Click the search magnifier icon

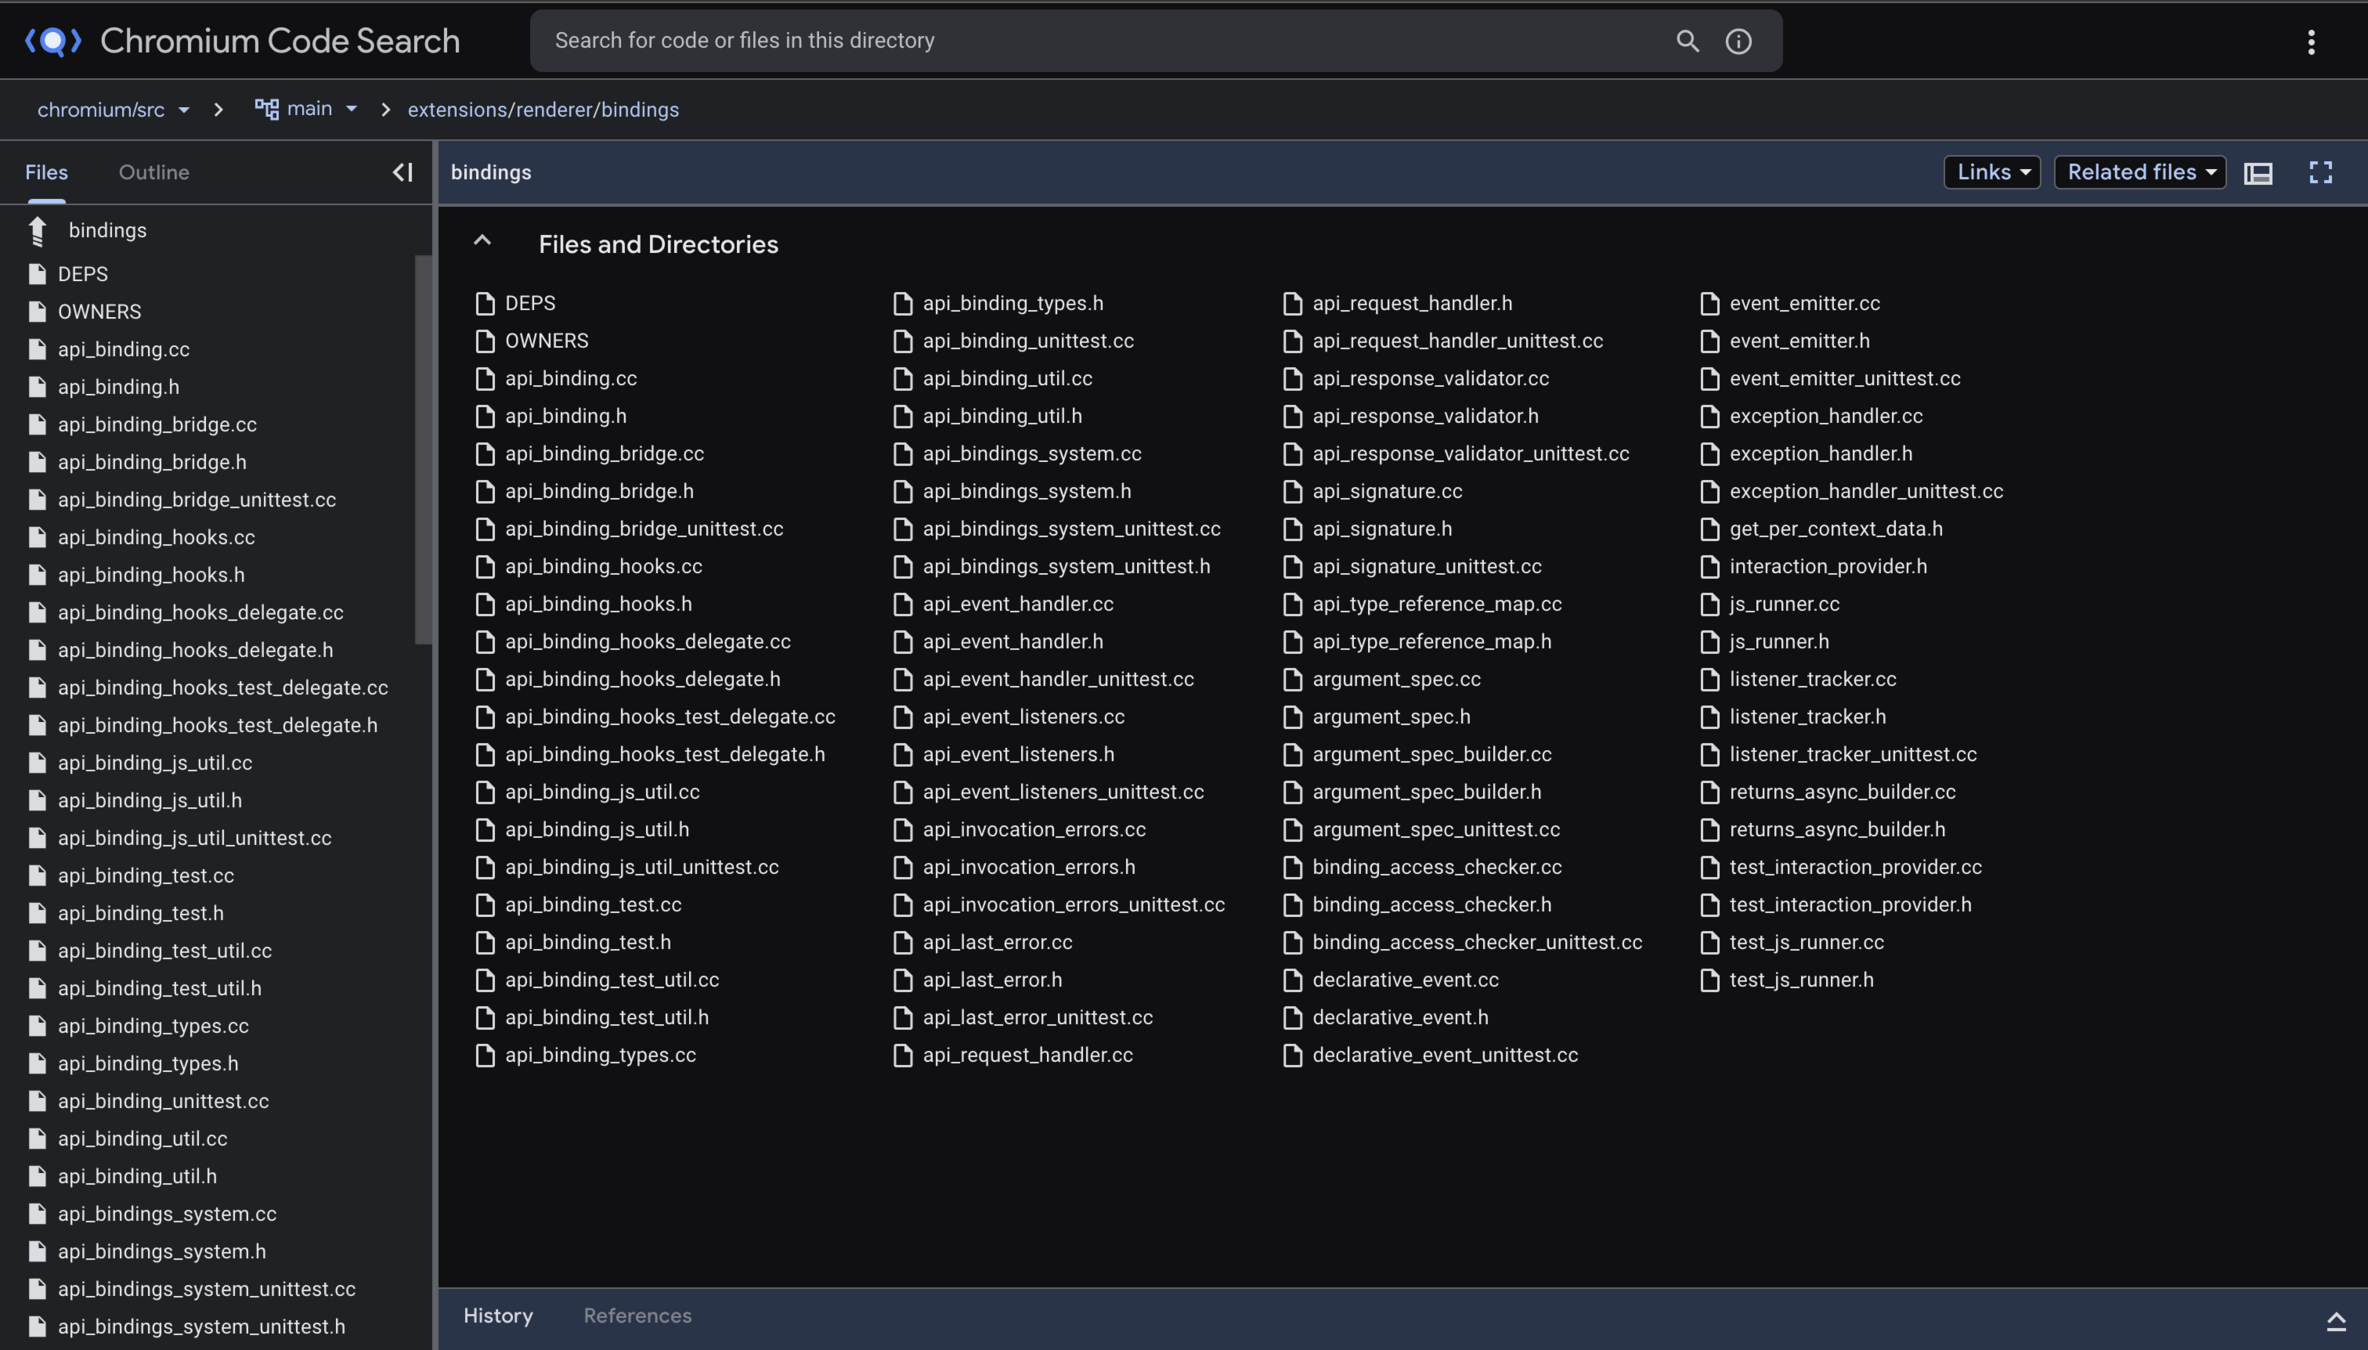[1687, 41]
